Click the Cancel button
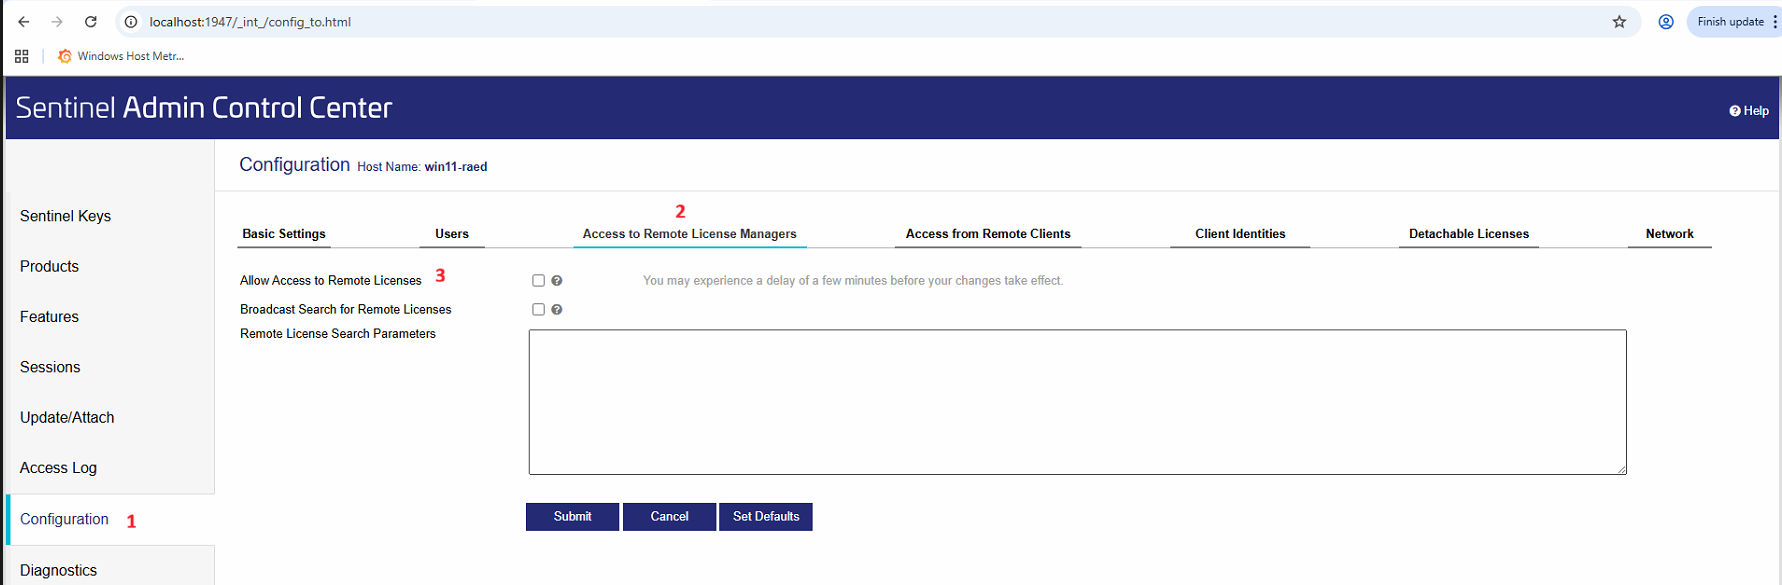The height and width of the screenshot is (585, 1782). (669, 517)
